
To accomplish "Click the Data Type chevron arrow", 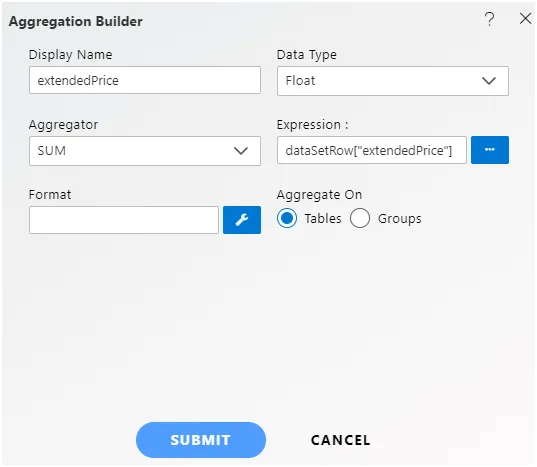I will pos(489,81).
